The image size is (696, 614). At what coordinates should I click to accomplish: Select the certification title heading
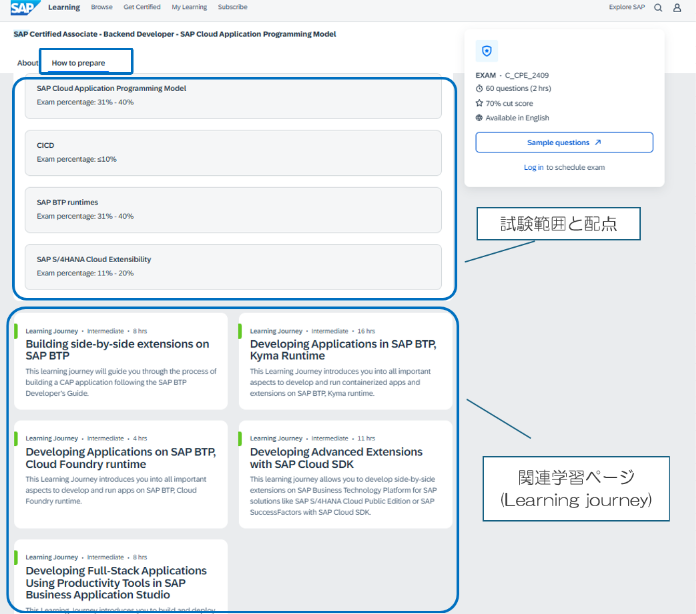[175, 34]
